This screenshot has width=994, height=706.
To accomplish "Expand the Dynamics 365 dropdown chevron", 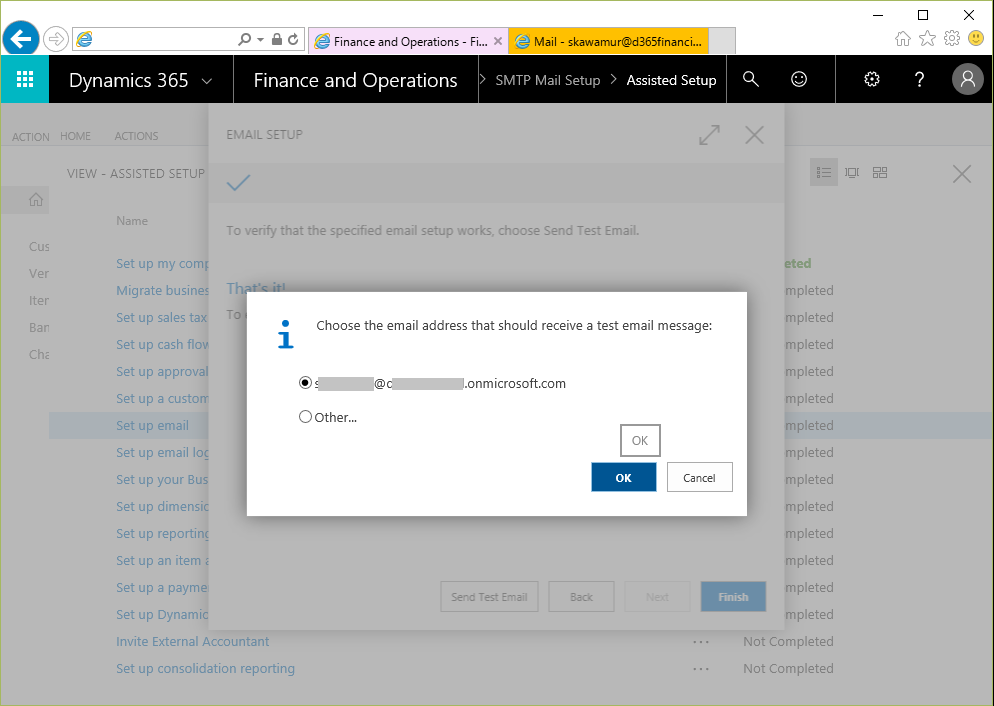I will point(207,81).
